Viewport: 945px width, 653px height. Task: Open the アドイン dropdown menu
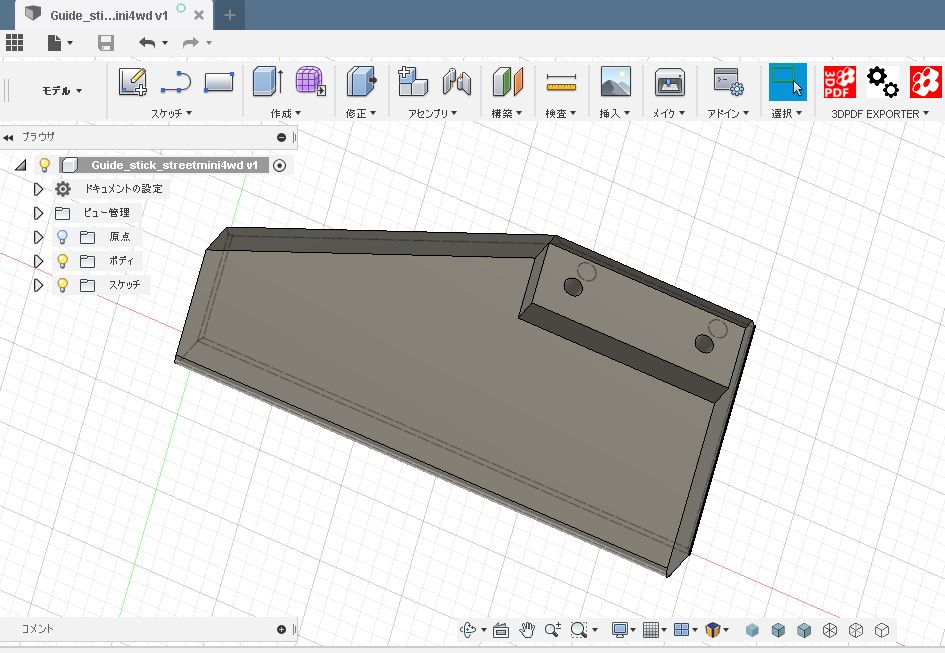pos(728,113)
